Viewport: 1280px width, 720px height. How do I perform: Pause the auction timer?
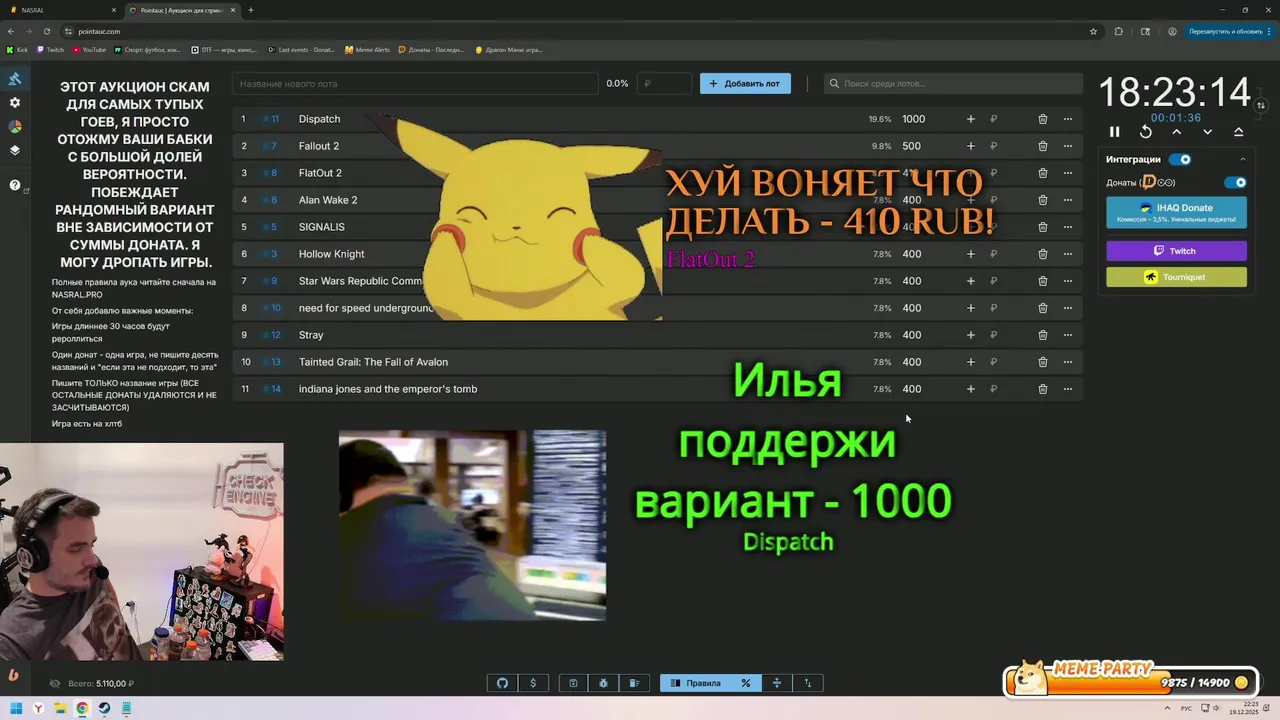(1115, 132)
